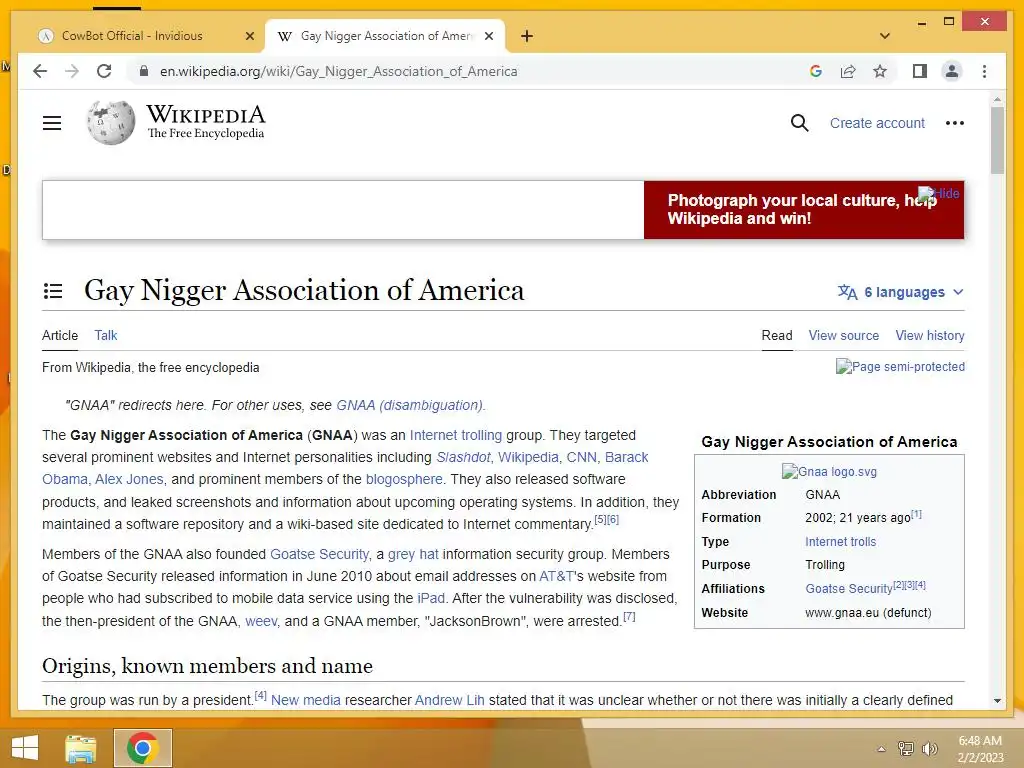Select the Read tab

click(777, 335)
